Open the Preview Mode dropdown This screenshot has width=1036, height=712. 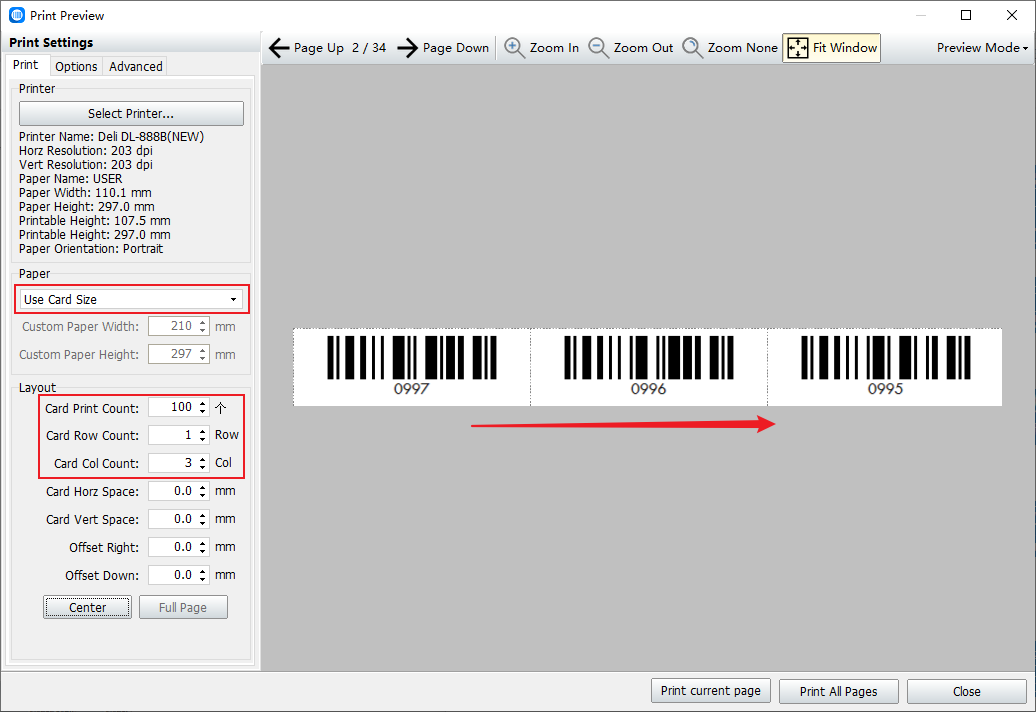pyautogui.click(x=982, y=48)
